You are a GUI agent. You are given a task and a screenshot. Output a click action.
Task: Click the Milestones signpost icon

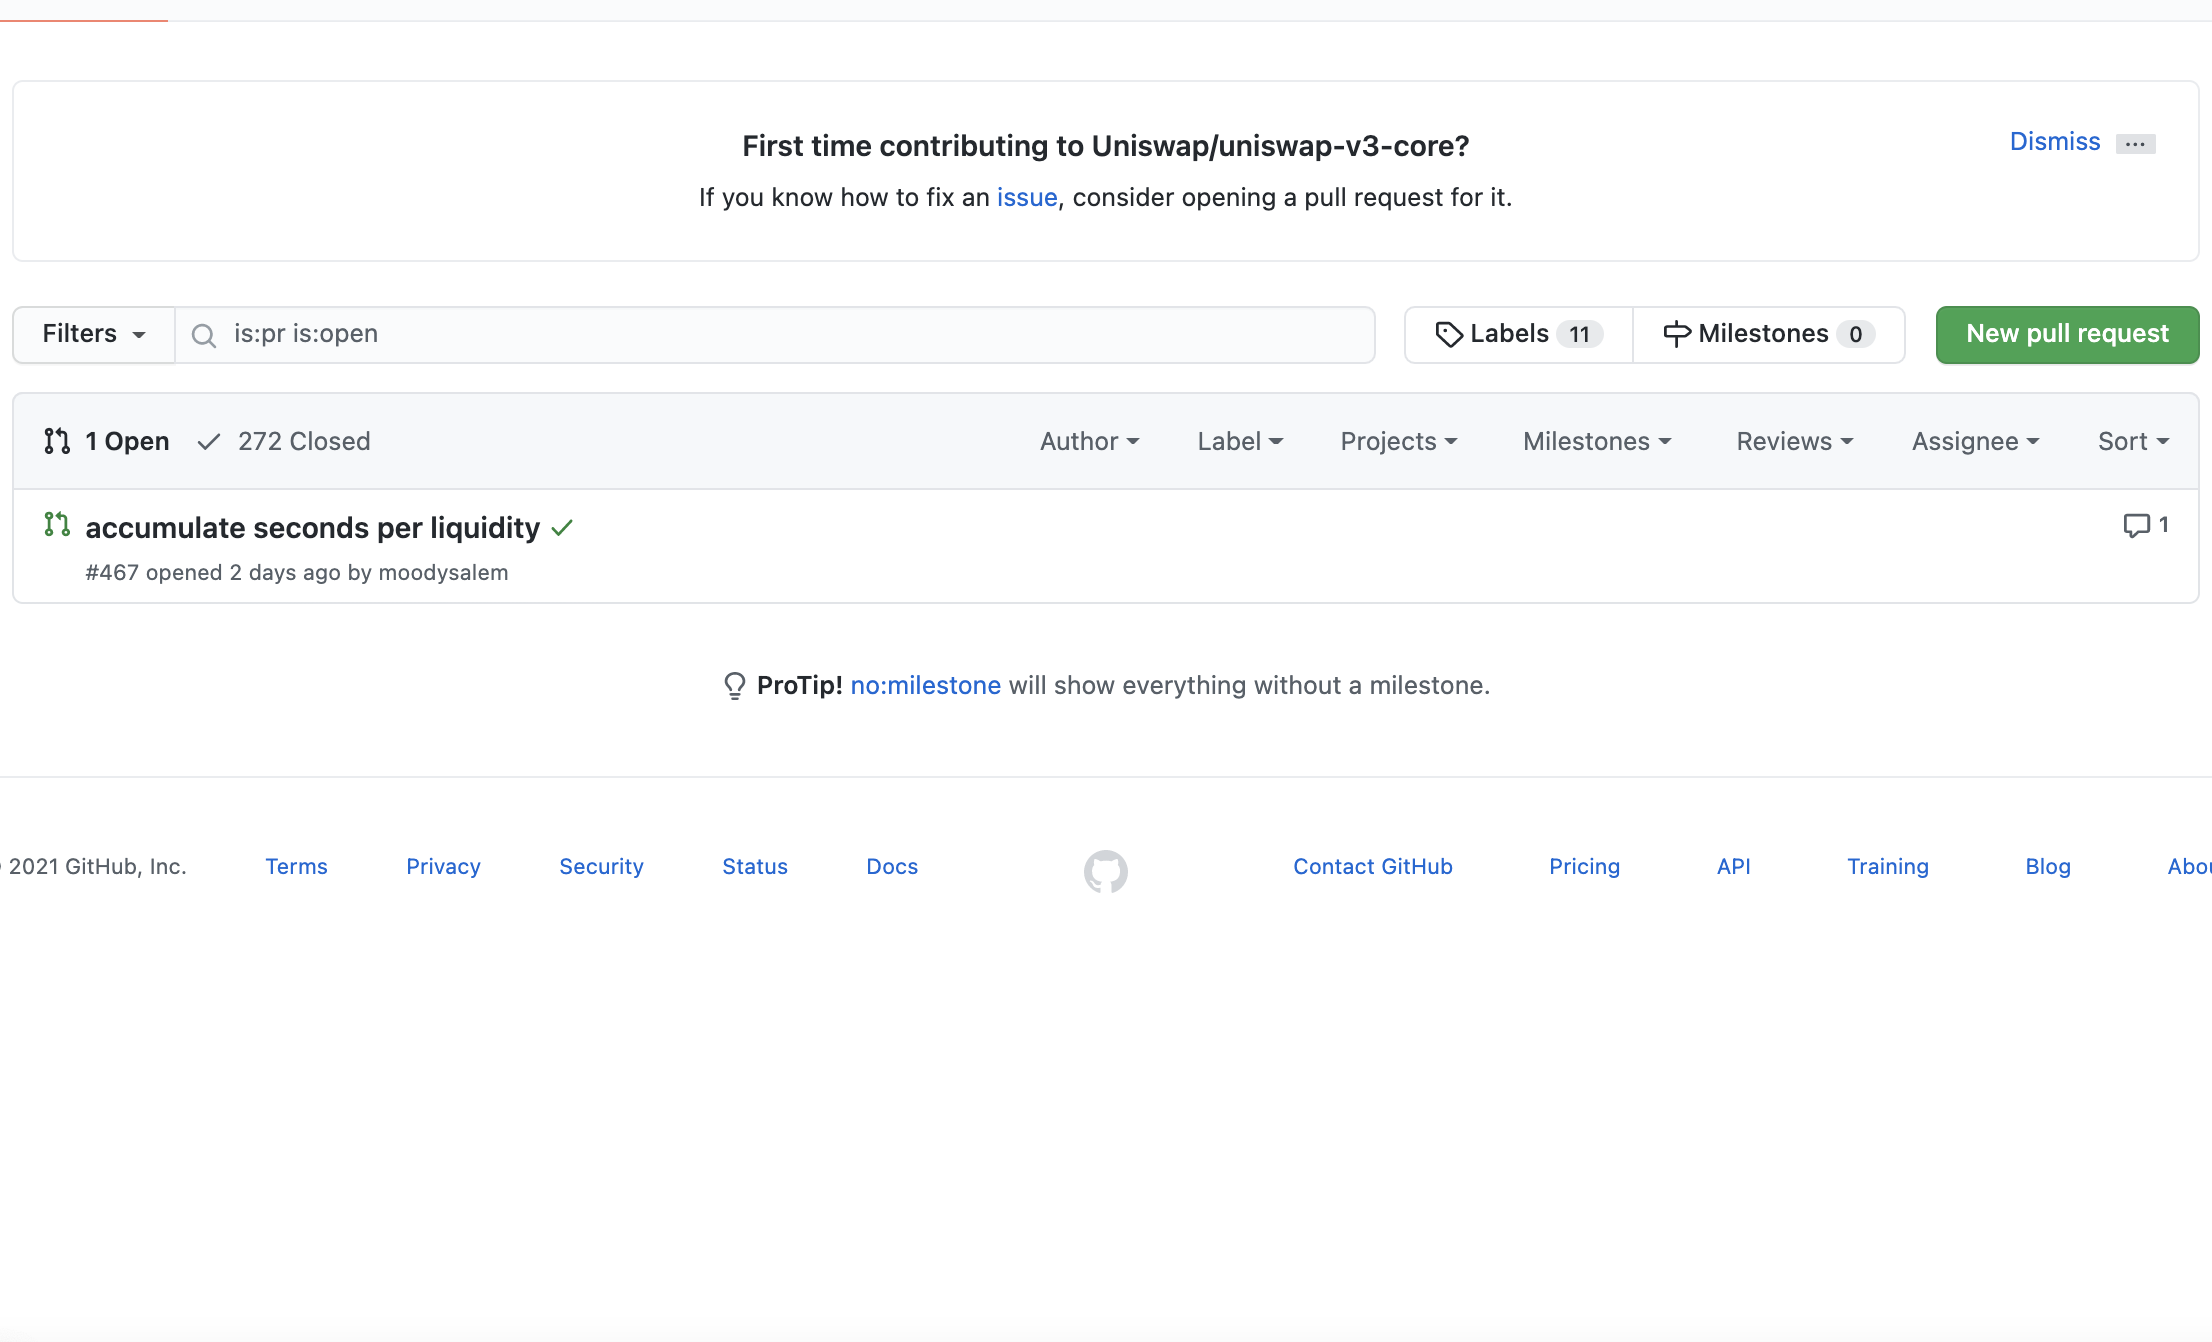[x=1676, y=334]
